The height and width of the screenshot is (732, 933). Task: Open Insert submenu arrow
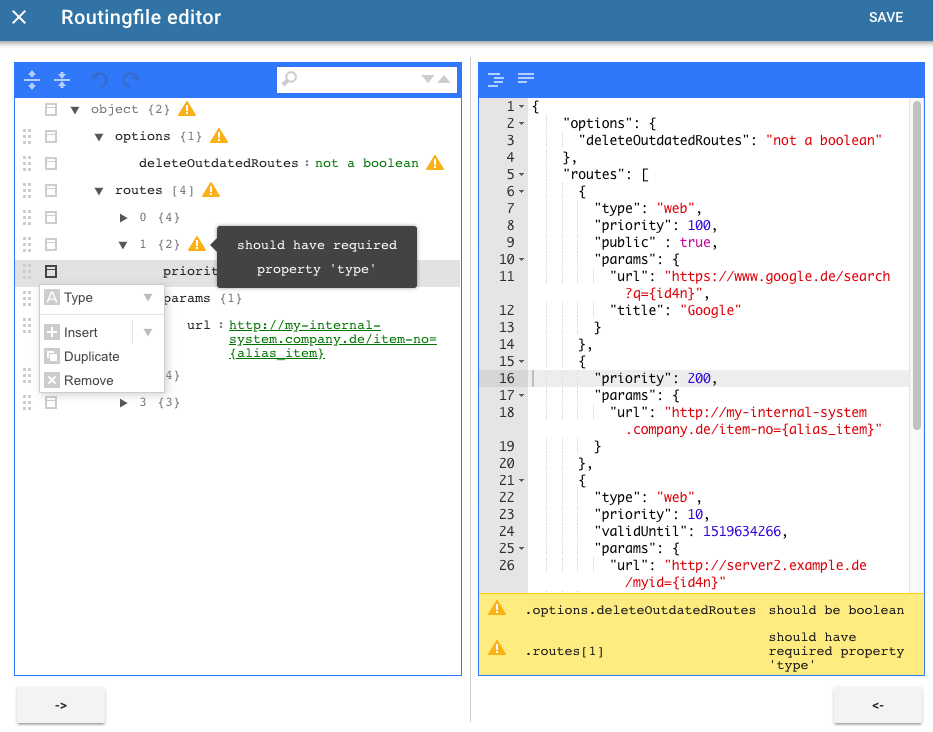(148, 332)
